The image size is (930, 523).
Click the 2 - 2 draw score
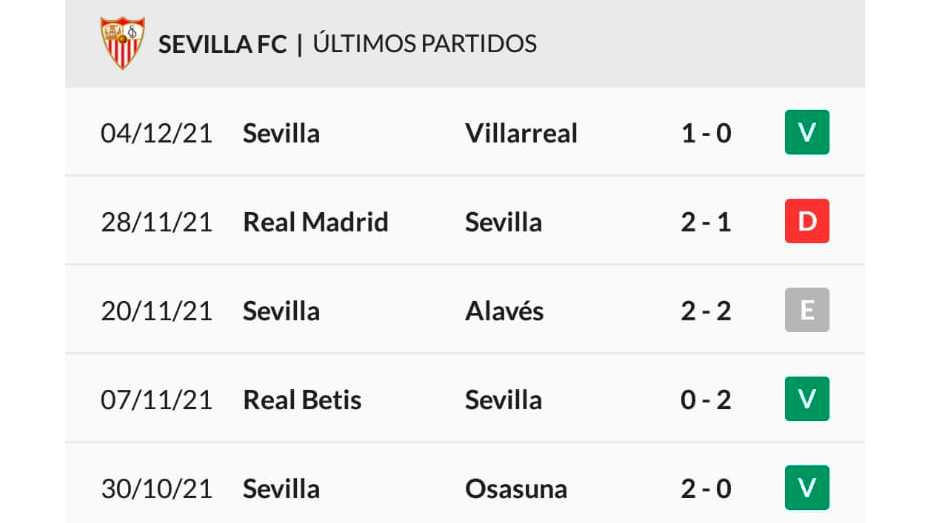pyautogui.click(x=706, y=311)
